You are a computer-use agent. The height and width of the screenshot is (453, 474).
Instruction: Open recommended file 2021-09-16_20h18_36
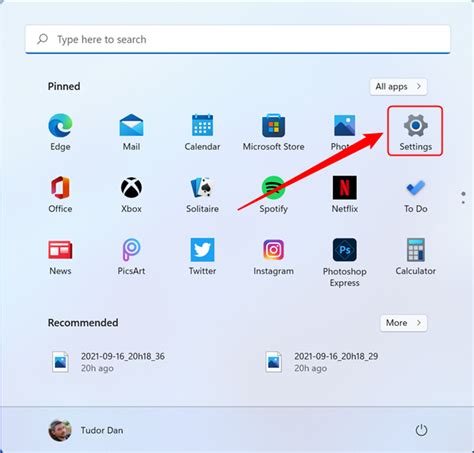coord(108,362)
